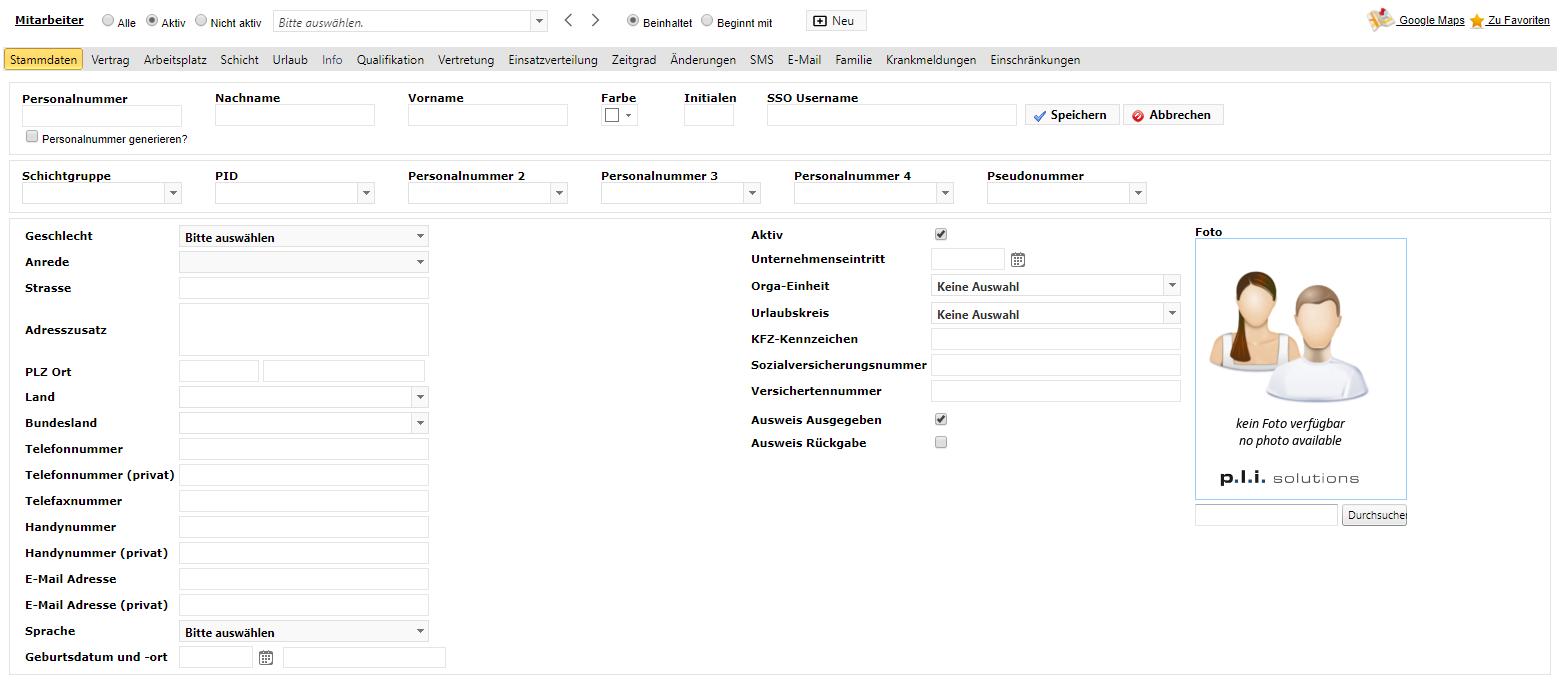
Task: Open the Geschlecht dropdown
Action: [304, 237]
